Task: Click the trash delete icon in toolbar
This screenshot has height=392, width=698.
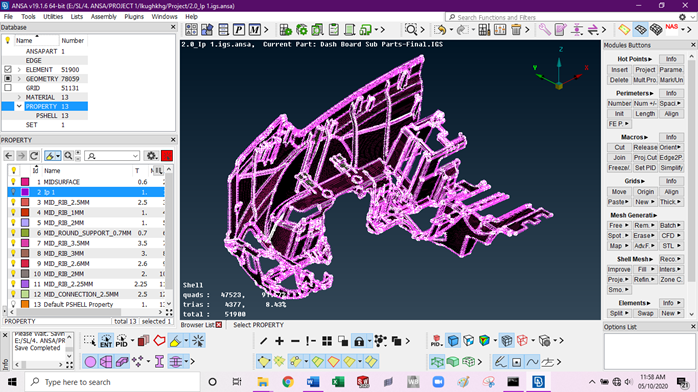Action: (516, 30)
